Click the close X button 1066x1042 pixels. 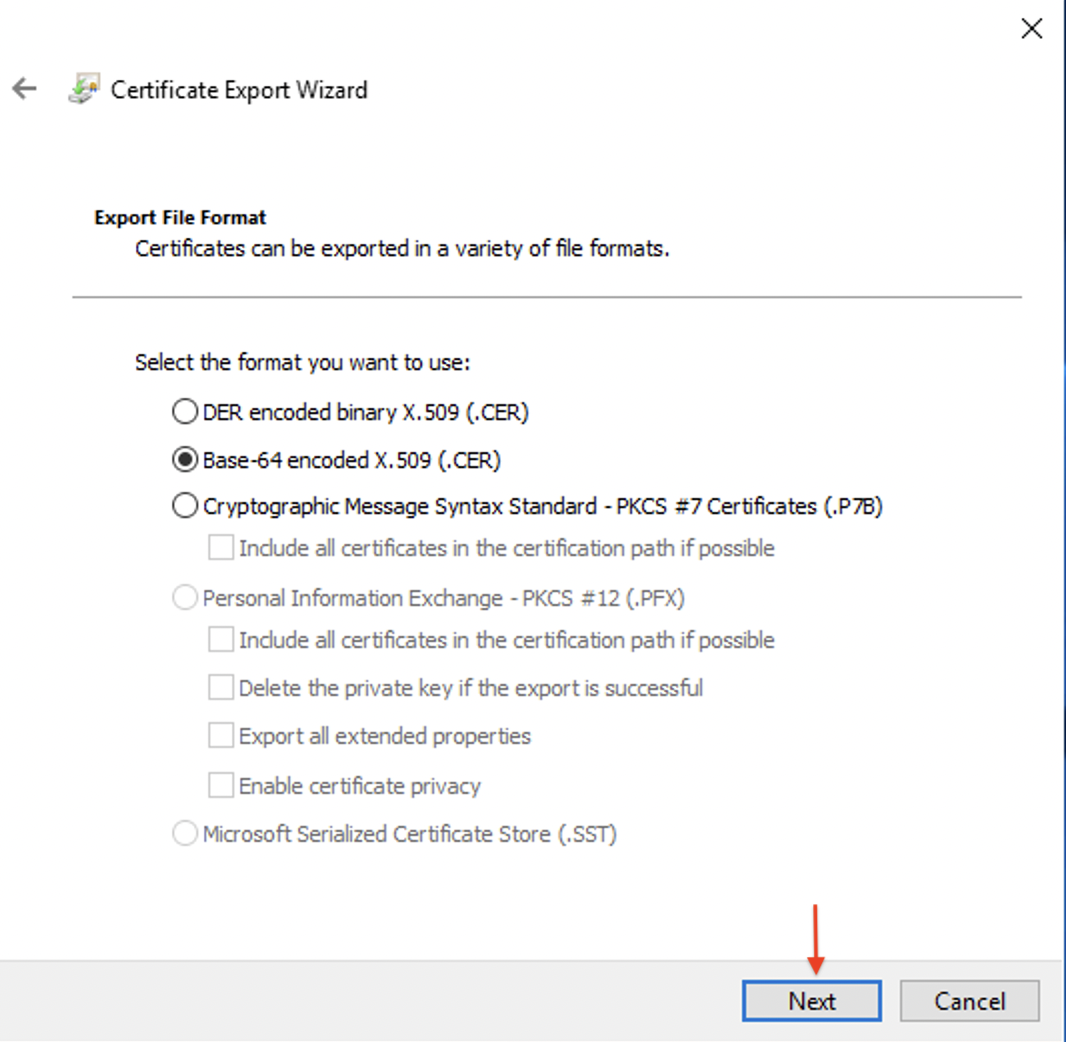[1032, 28]
